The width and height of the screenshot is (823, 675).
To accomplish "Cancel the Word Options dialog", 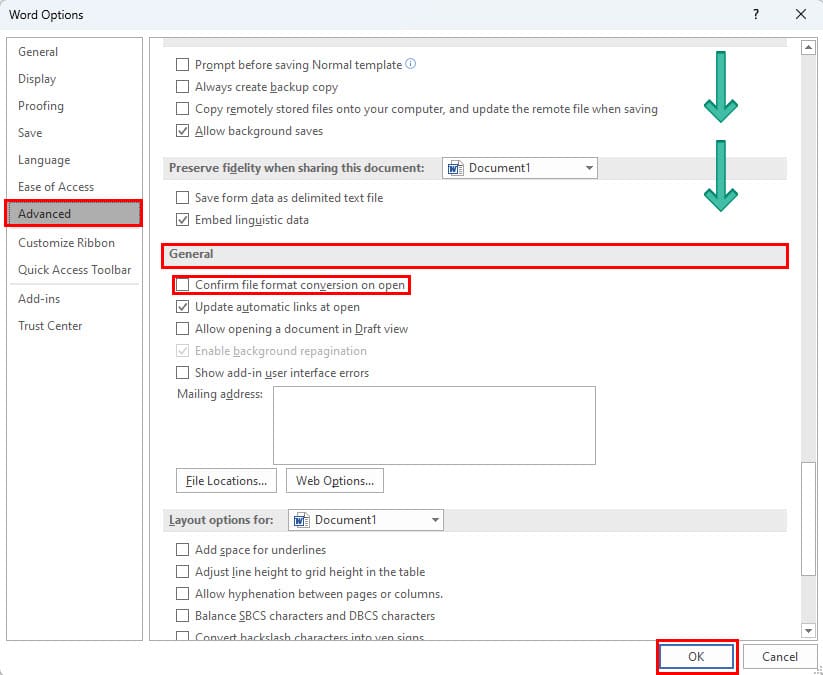I will pyautogui.click(x=779, y=657).
